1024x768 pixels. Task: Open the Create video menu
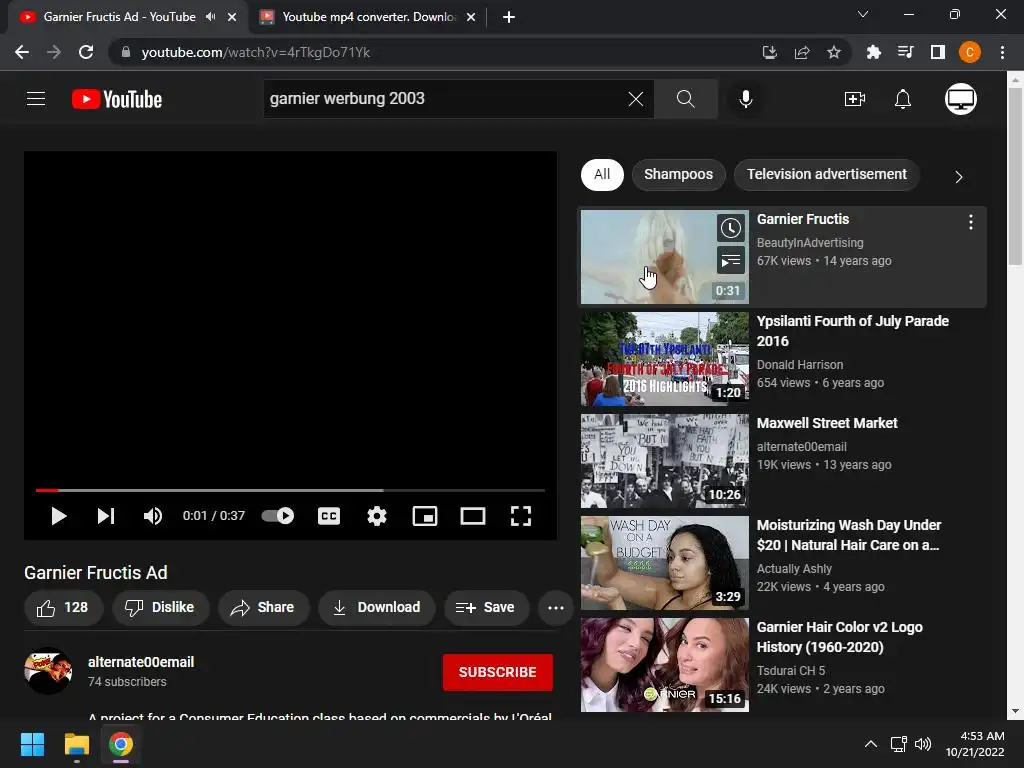click(854, 99)
